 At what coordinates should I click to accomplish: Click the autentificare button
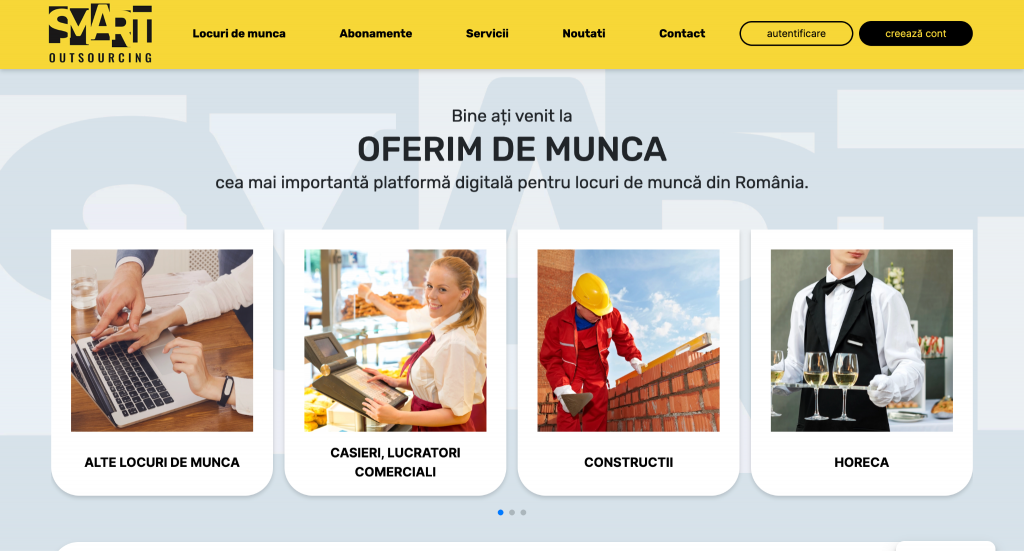[796, 33]
